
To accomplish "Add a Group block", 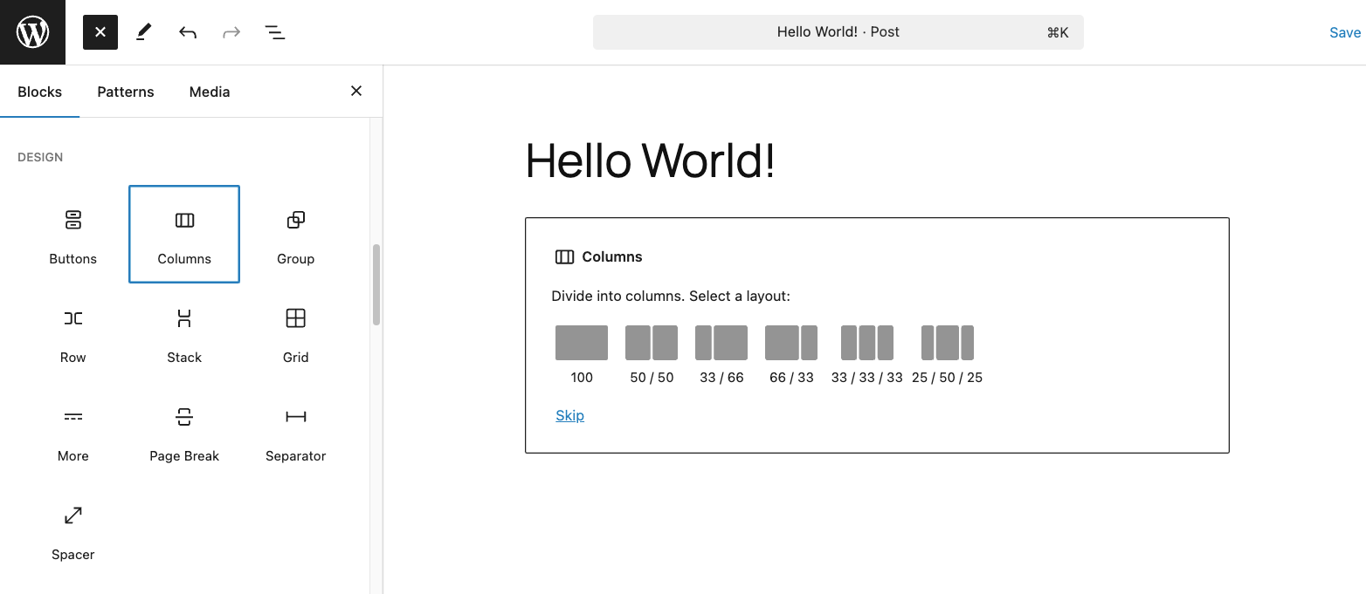I will (294, 233).
